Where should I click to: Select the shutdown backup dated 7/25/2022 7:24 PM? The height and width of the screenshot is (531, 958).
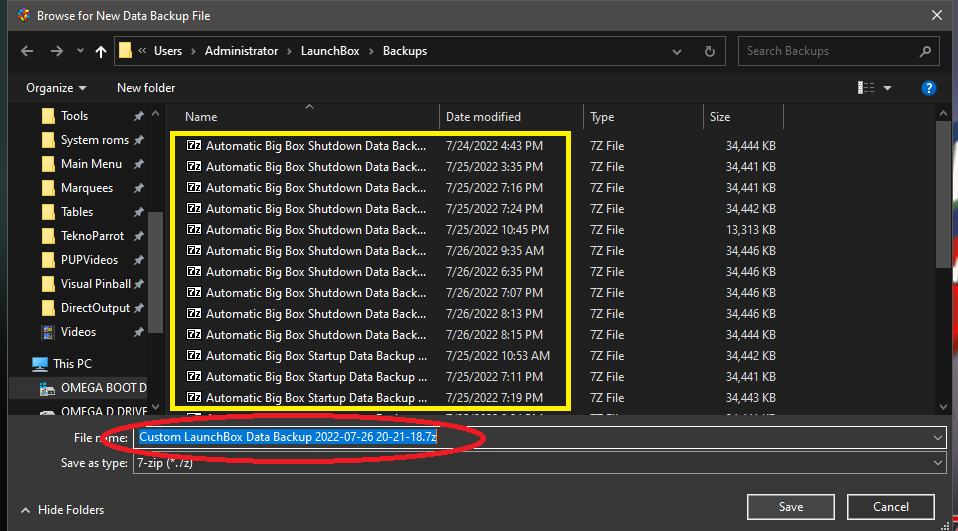(316, 209)
